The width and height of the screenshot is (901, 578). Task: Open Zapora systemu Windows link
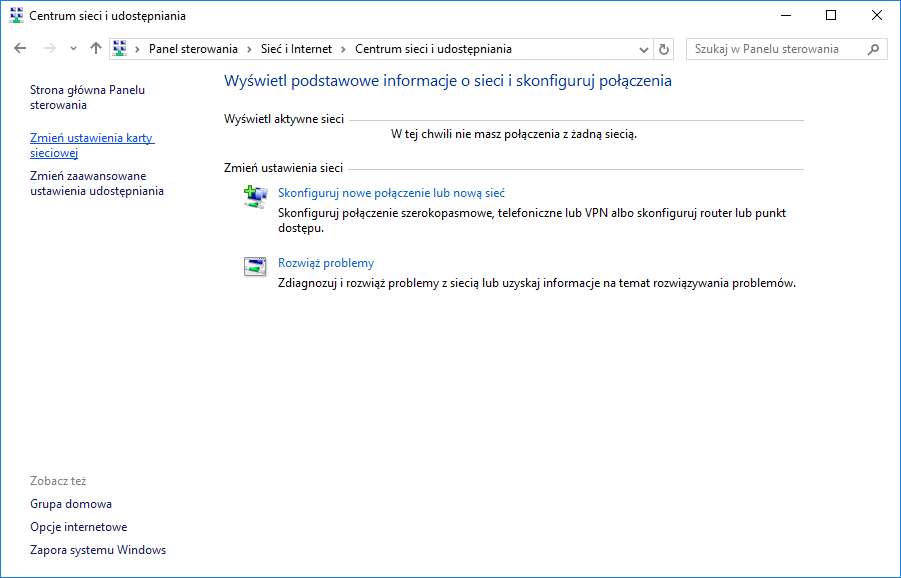(x=98, y=550)
